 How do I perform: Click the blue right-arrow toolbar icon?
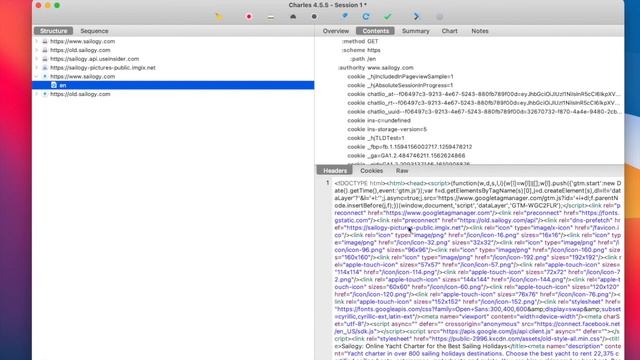(x=416, y=17)
